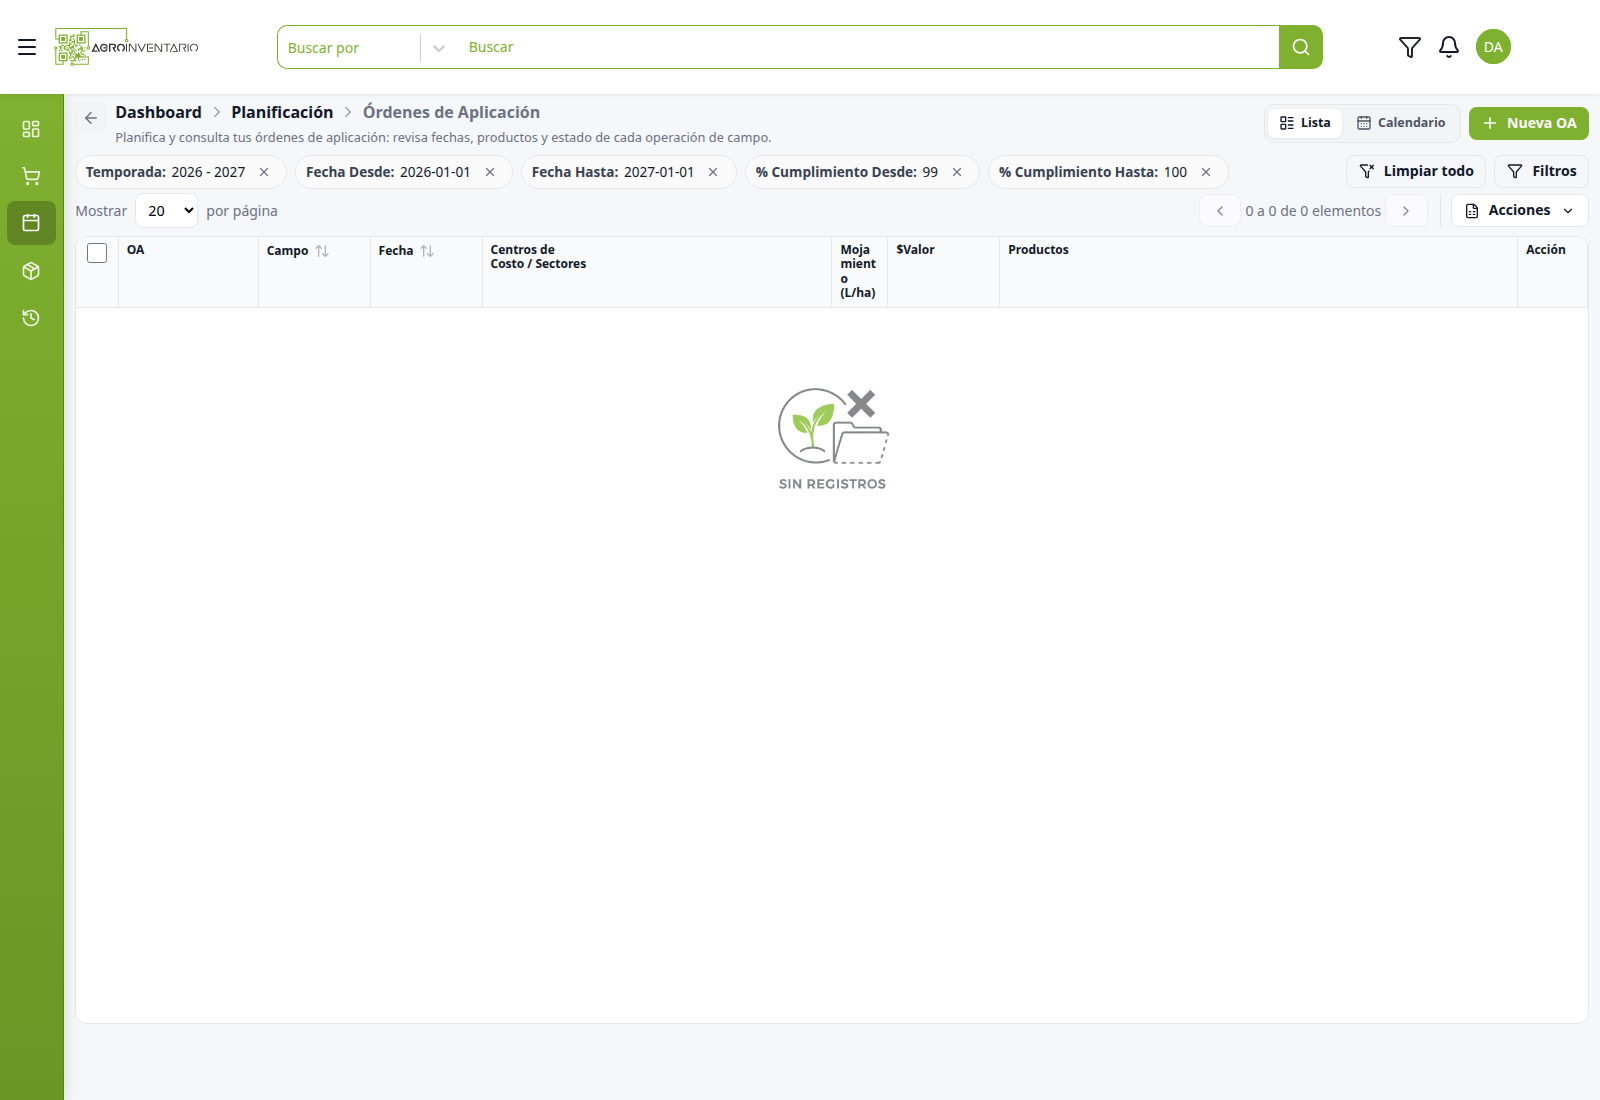The image size is (1600, 1100).
Task: Go to Planificación breadcrumb
Action: [282, 112]
